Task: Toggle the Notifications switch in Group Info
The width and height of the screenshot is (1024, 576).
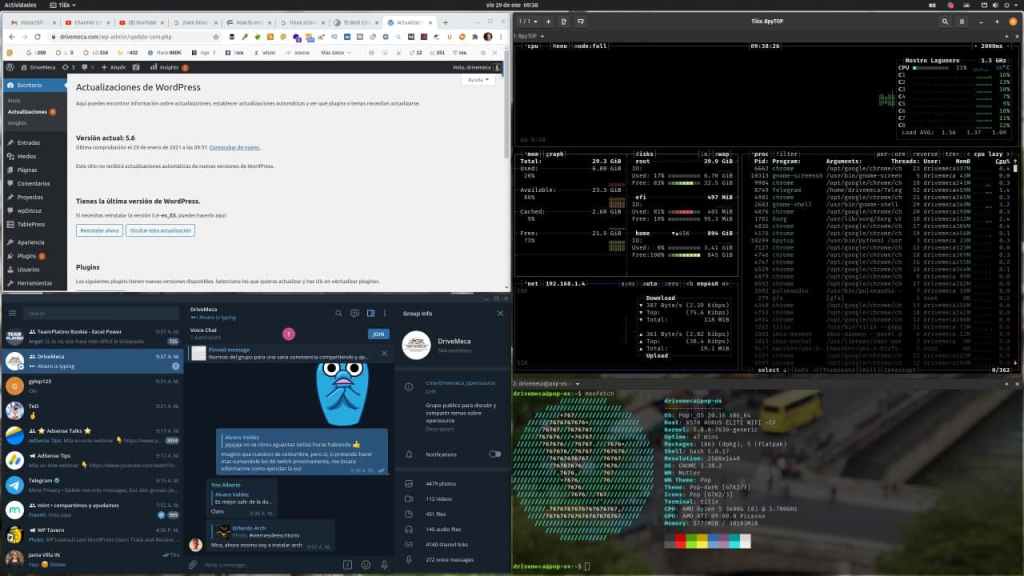Action: coord(494,454)
